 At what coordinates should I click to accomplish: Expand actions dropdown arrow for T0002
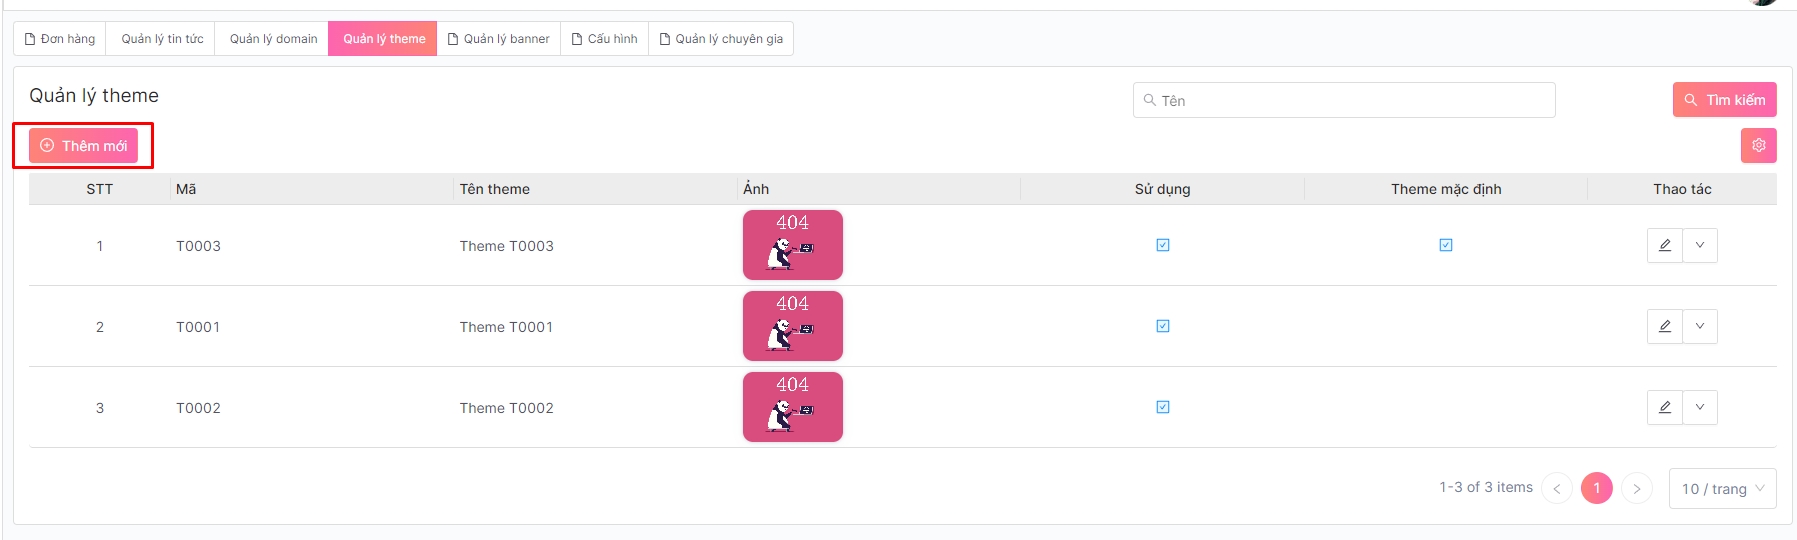point(1700,407)
